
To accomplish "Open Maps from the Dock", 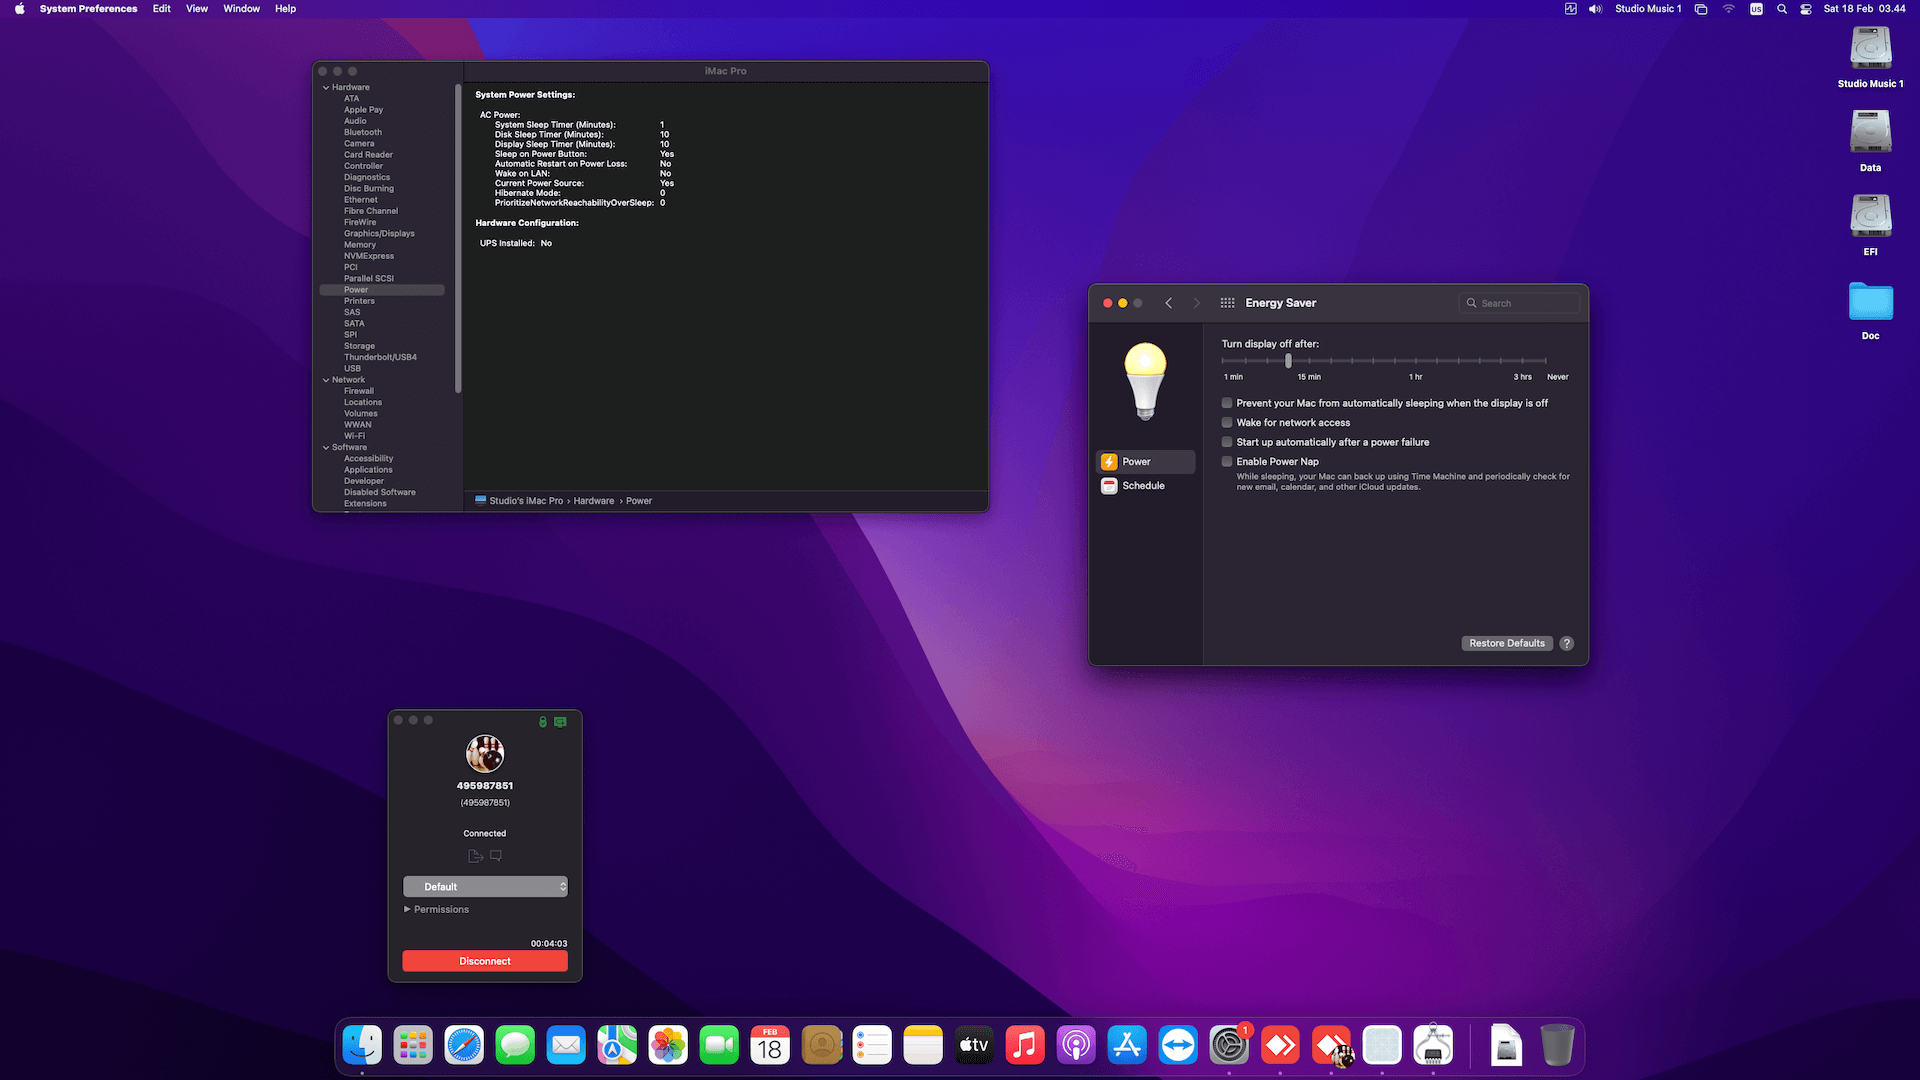I will pyautogui.click(x=617, y=1046).
